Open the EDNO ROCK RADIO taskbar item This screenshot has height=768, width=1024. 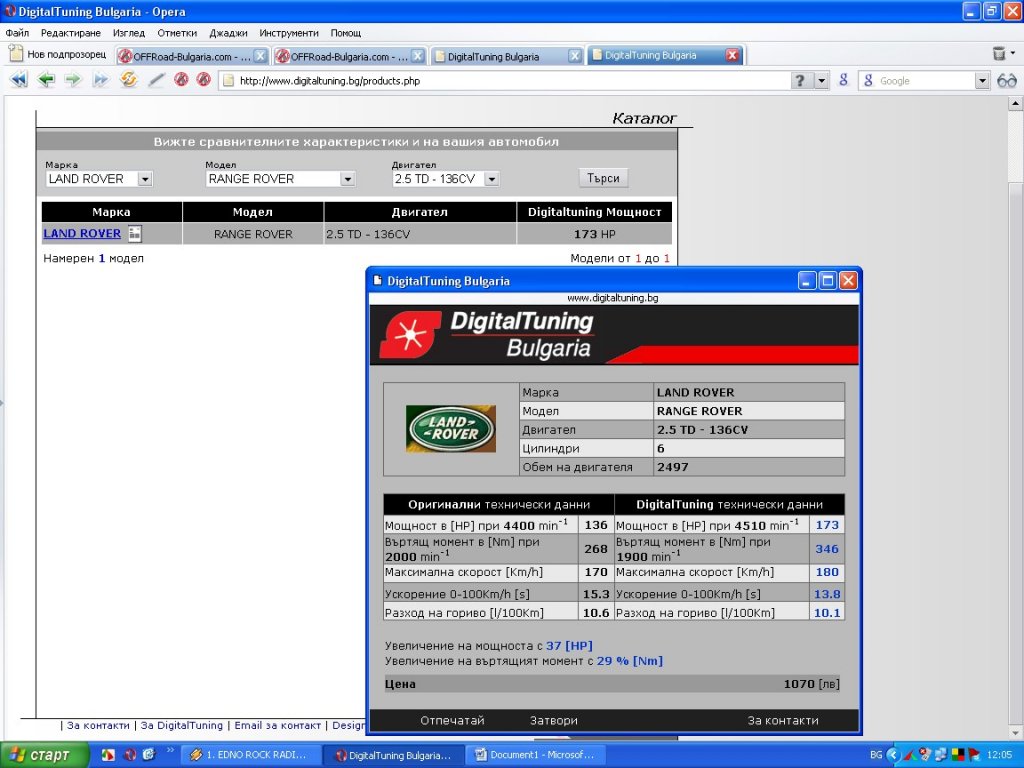(x=251, y=755)
